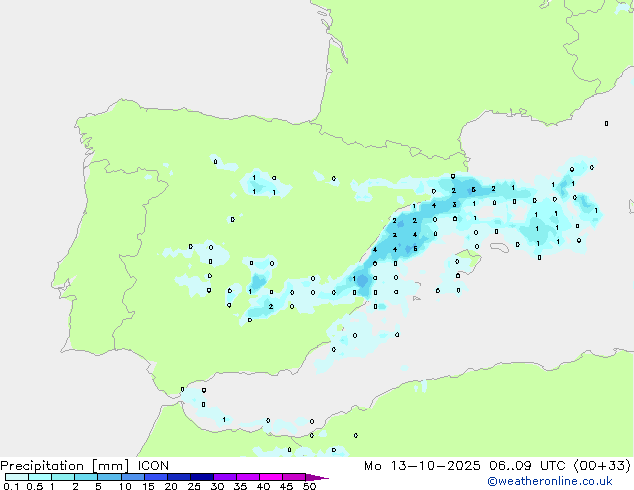Click the (00+33) forecast offset text
634x490 pixels.
[602, 466]
